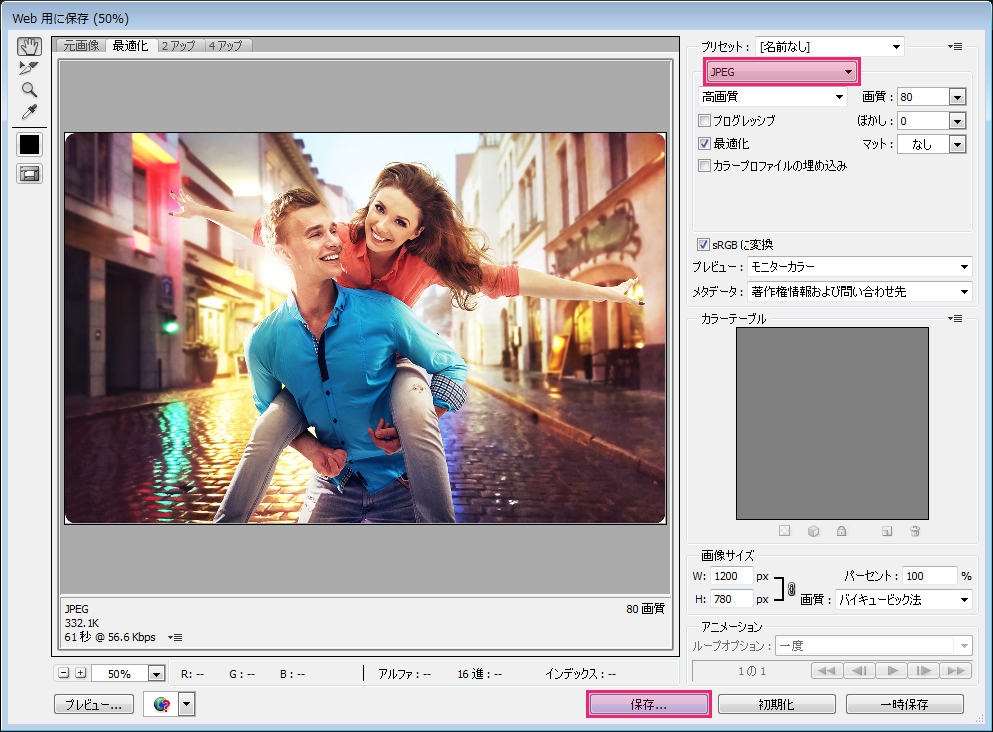The image size is (993, 732).
Task: Click the browser preview globe icon
Action: (161, 704)
